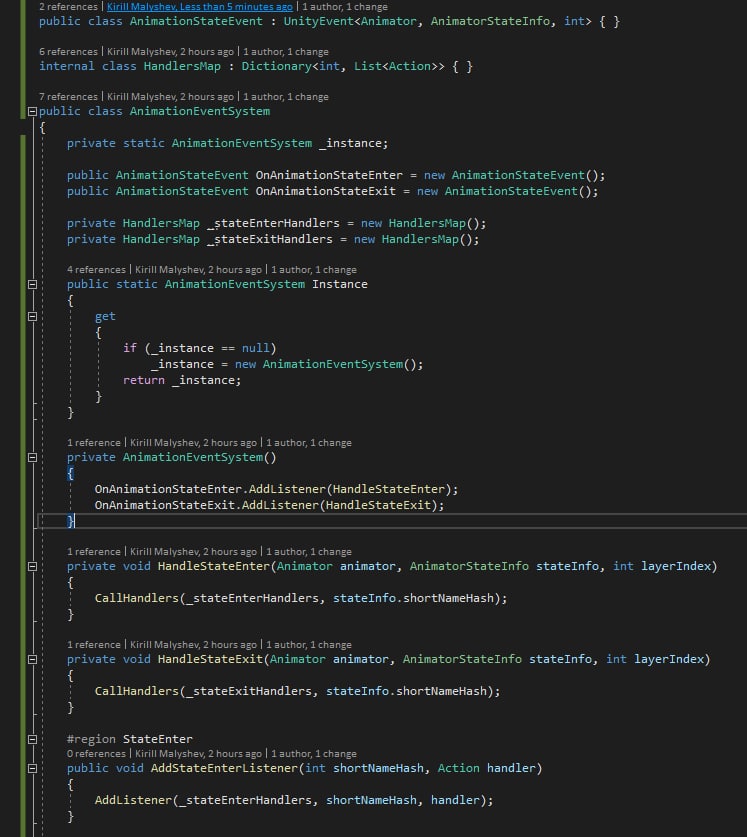The width and height of the screenshot is (747, 837).
Task: Open '1 author, 1 change' above AnimationEventSystem class
Action: pos(286,97)
